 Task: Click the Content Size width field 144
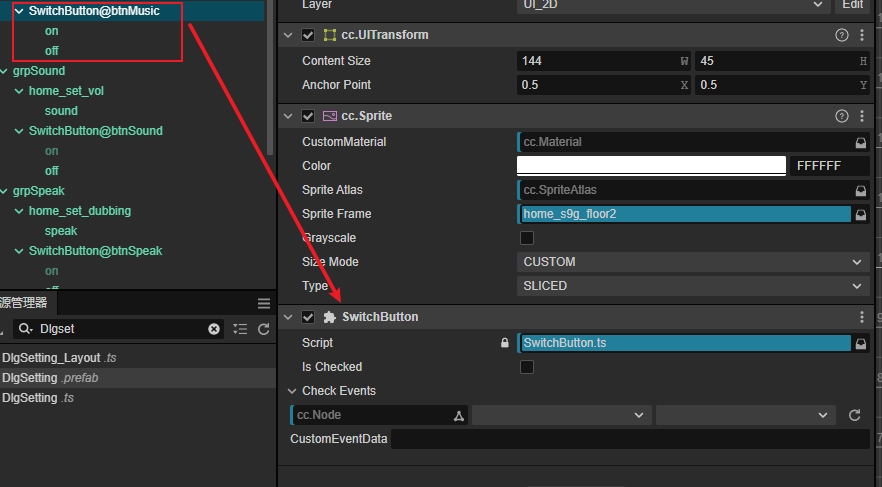604,61
